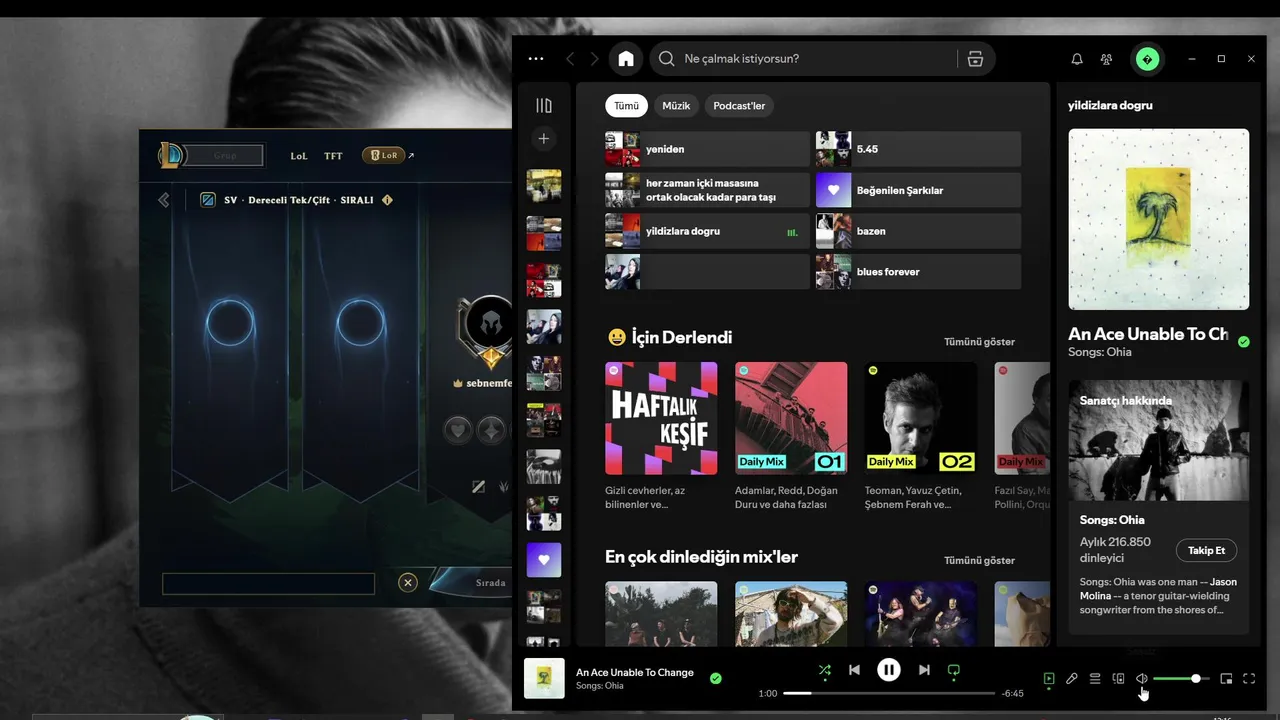Click the An Ace Unable To Change title in the player bar
Image resolution: width=1280 pixels, height=720 pixels.
click(635, 672)
